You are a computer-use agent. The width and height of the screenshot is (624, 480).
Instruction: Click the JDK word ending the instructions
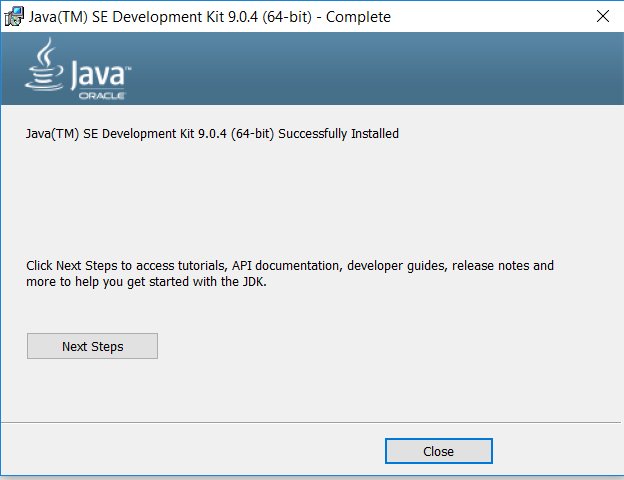coord(254,282)
